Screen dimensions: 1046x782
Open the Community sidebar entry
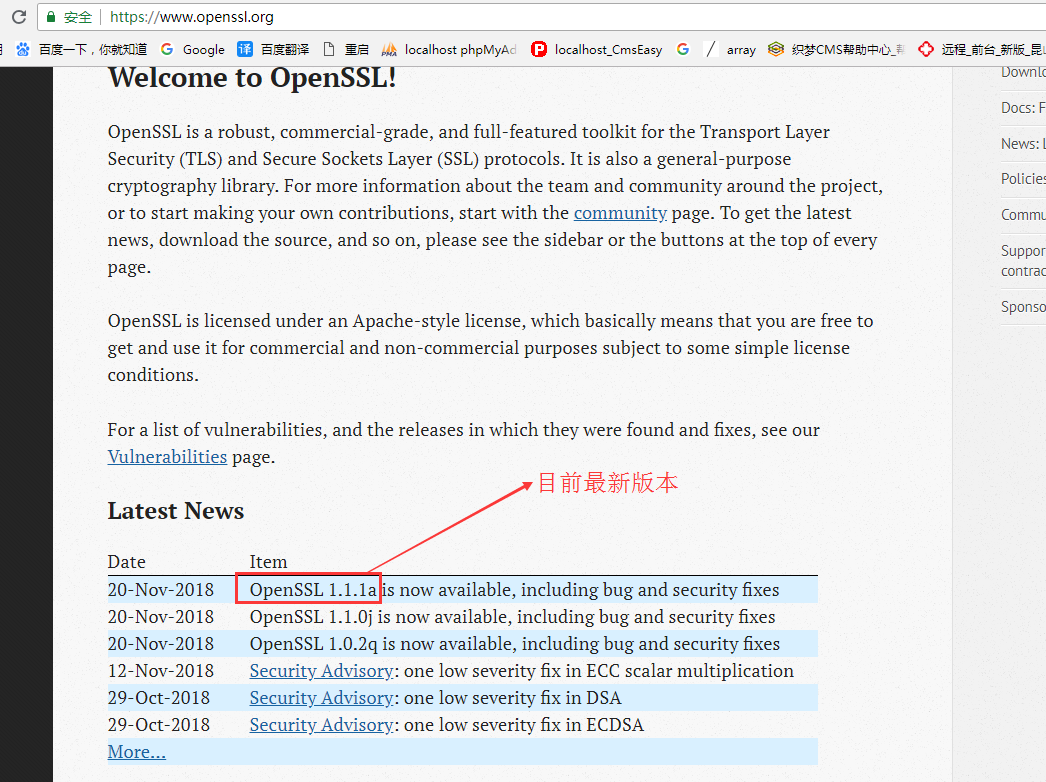[x=1023, y=215]
